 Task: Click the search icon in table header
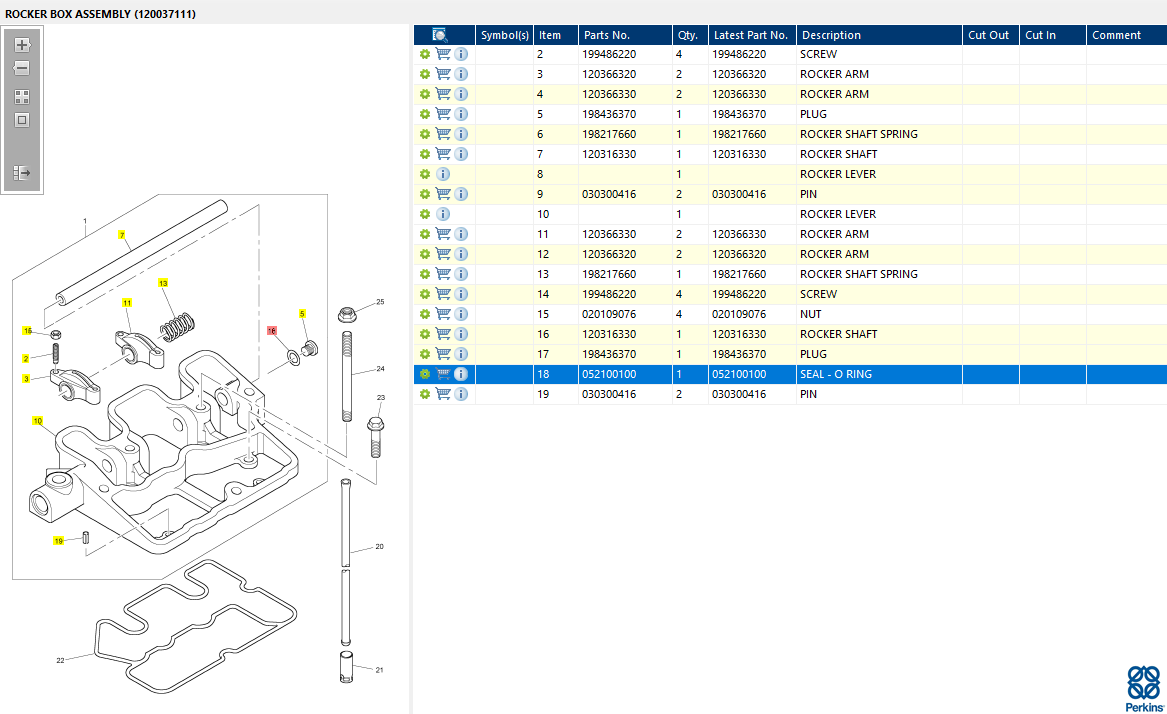coord(439,35)
